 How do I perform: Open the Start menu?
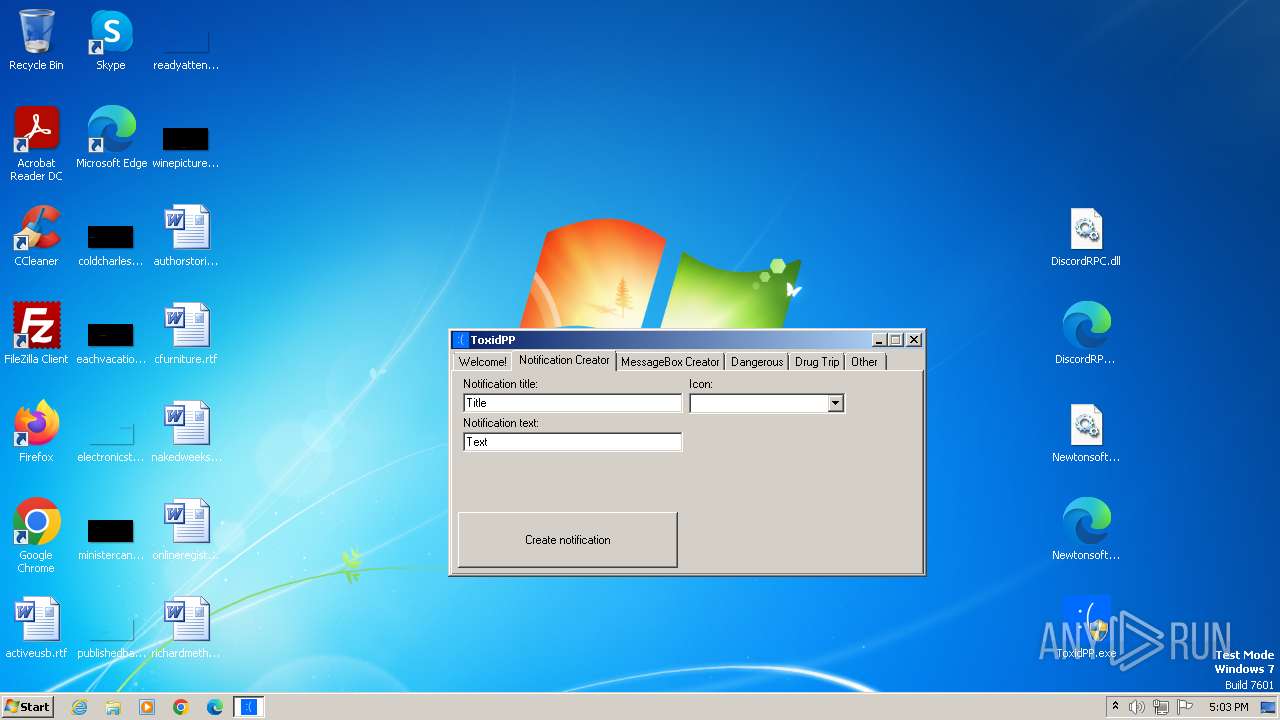[28, 707]
